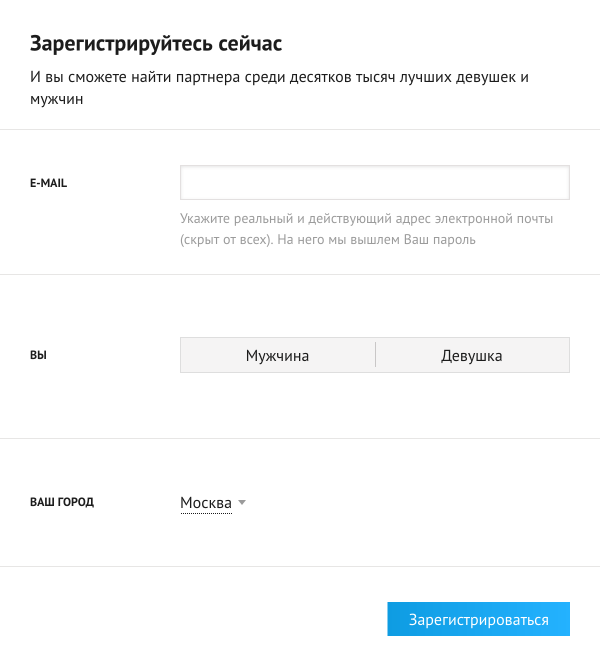Focus the E-mail input field
The image size is (600, 671).
coord(374,183)
